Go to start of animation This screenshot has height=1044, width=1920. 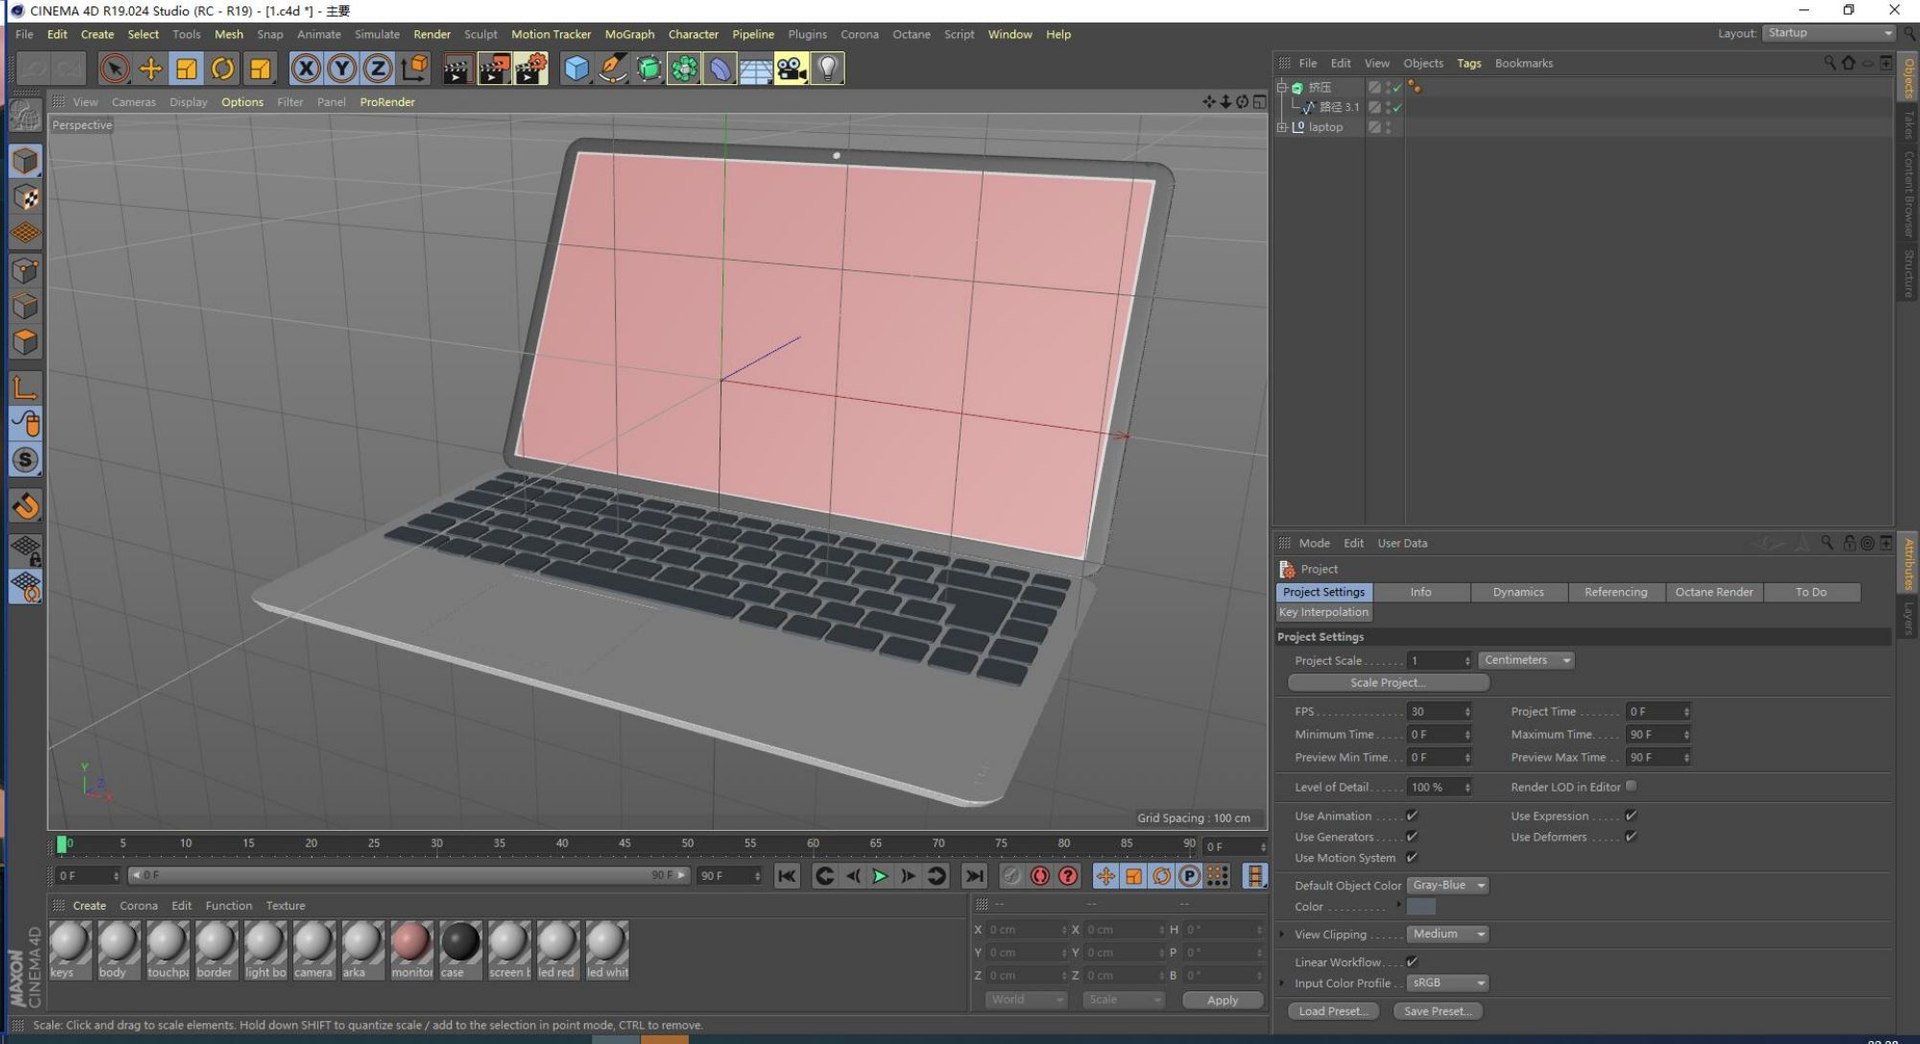(787, 876)
